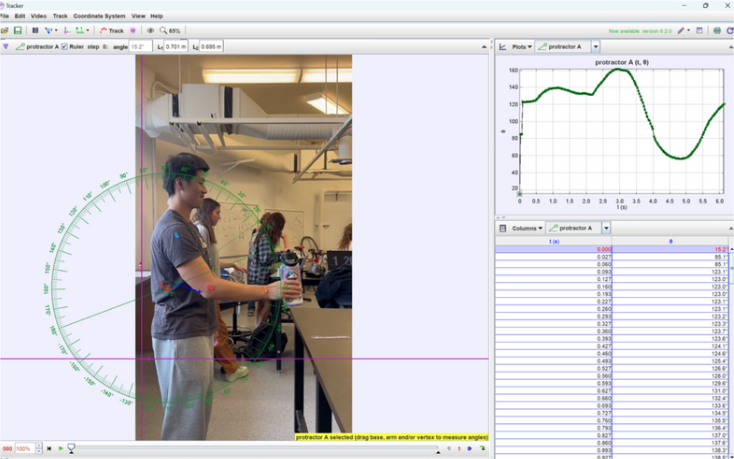Click the green play button
This screenshot has height=459, width=734.
(61, 449)
